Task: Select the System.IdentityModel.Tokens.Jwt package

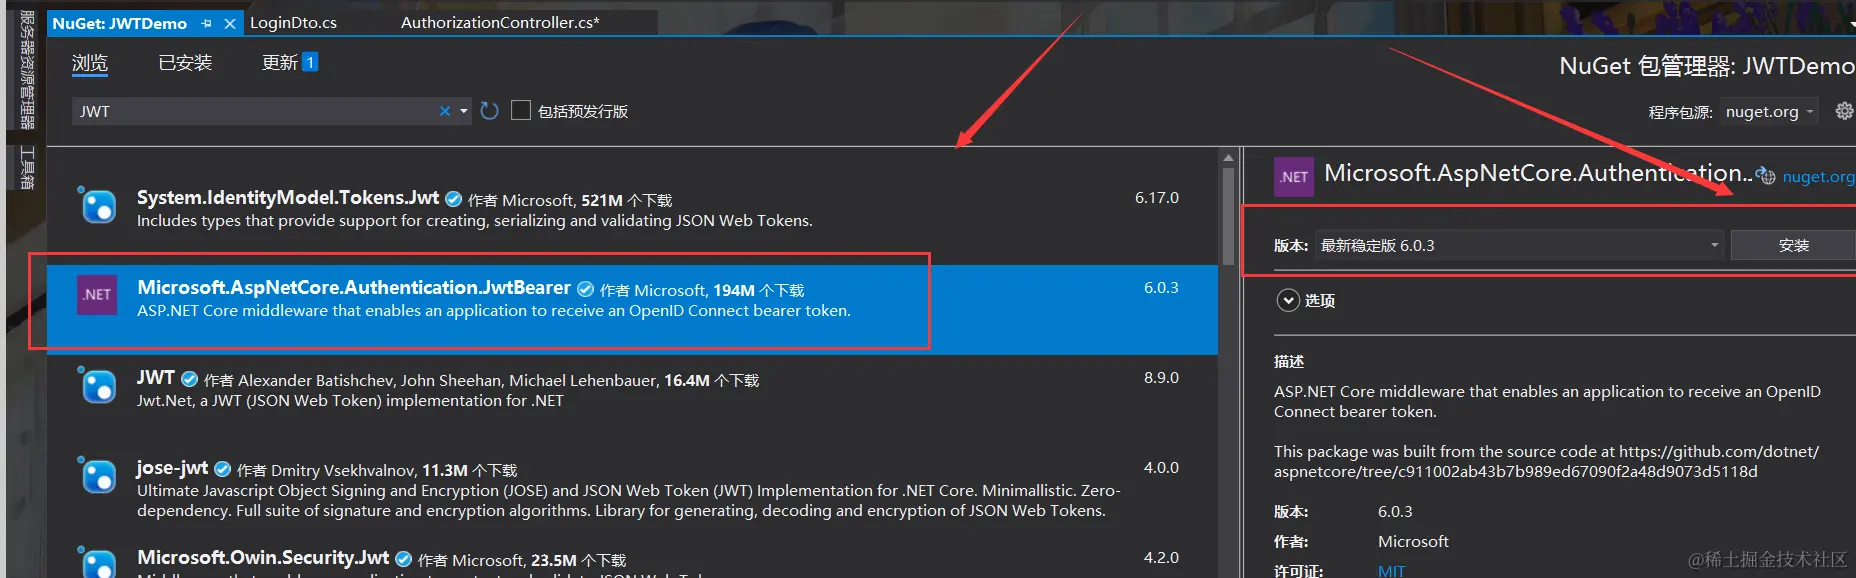Action: coord(632,208)
